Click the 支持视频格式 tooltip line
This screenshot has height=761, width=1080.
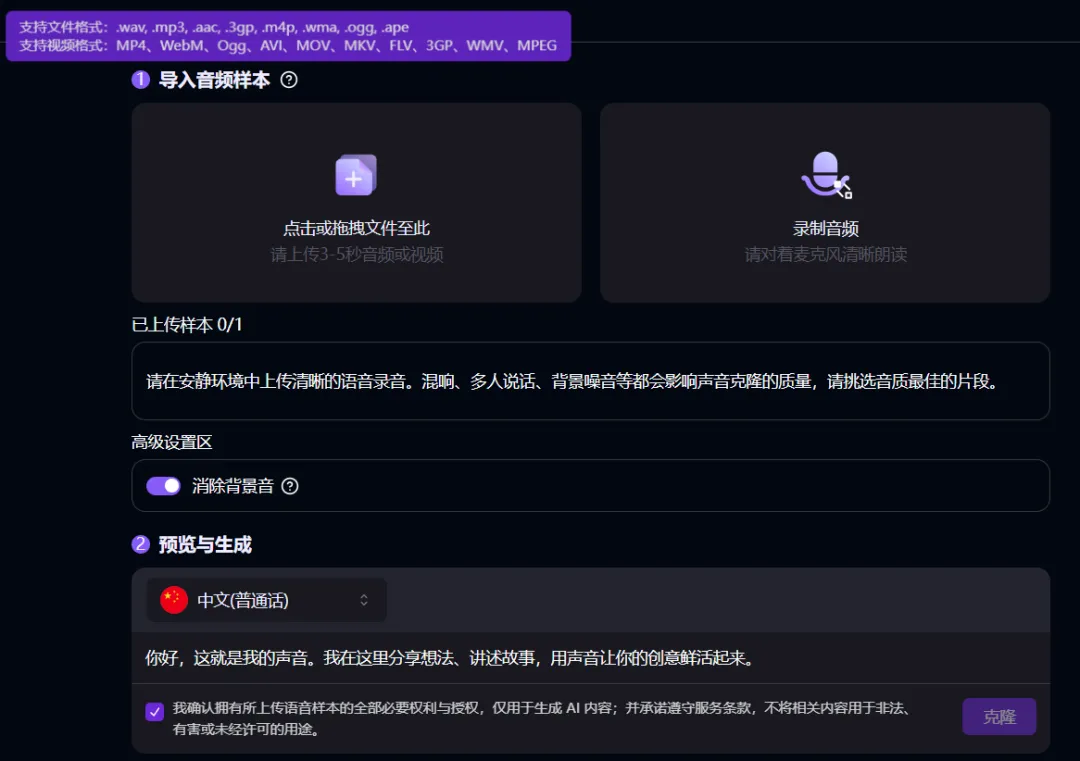tap(288, 45)
